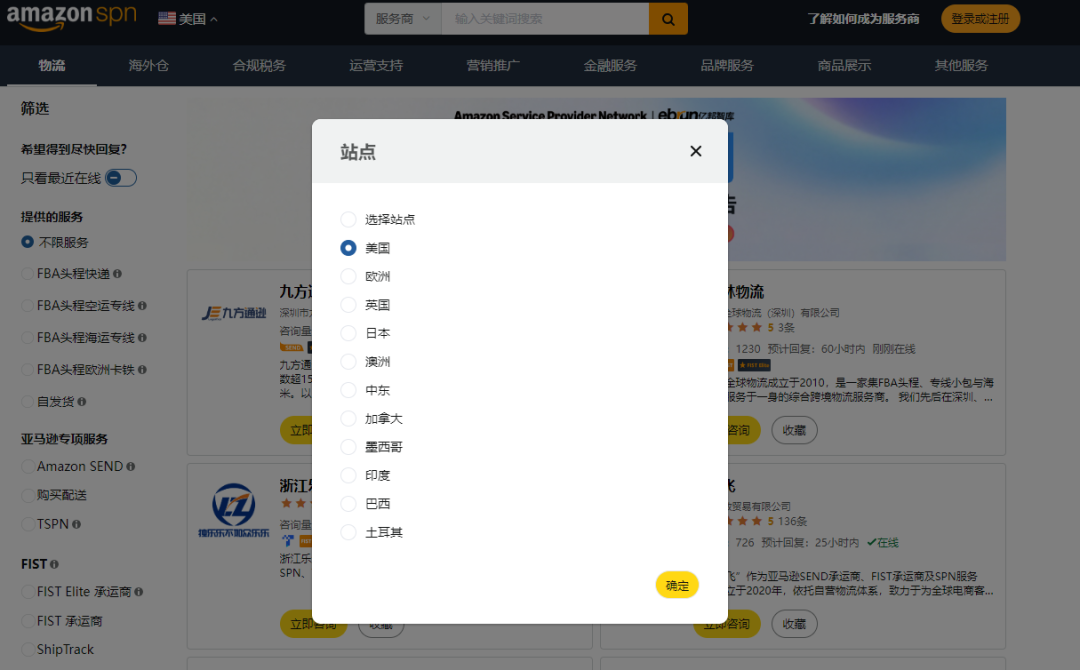Screen dimensions: 1080x670
Task: Select the 不限服务 filter radio
Action: (28, 242)
